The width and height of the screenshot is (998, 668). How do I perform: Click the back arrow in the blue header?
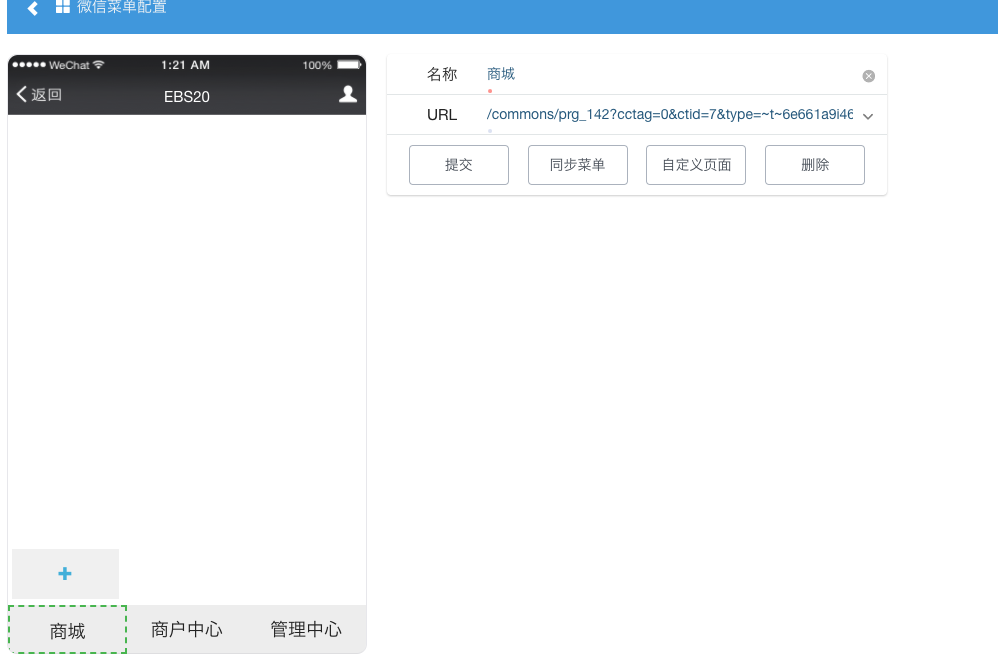(33, 9)
